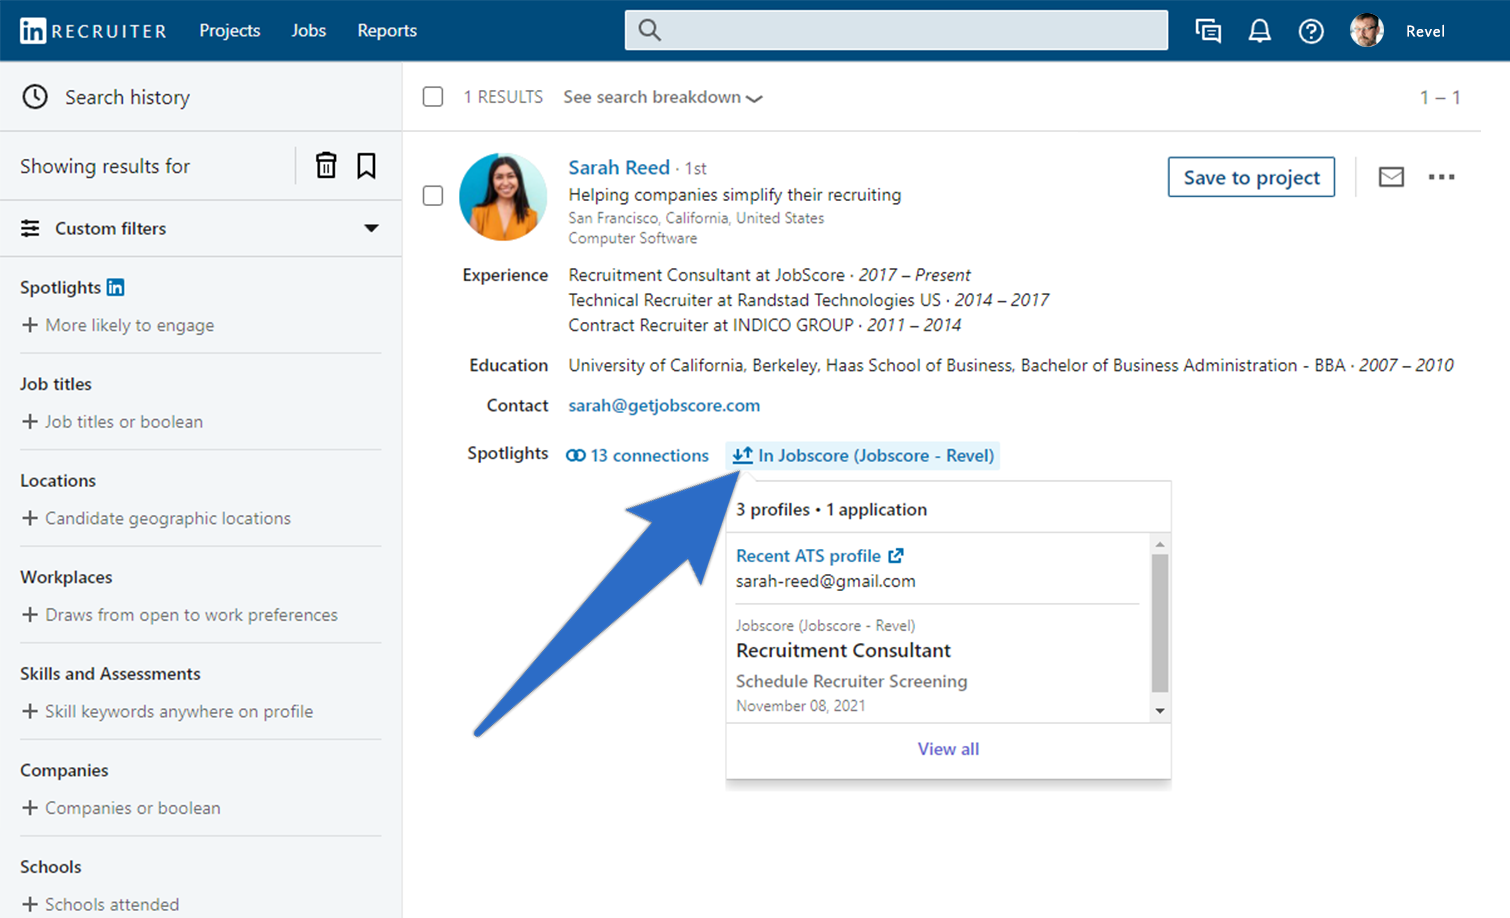
Task: Click the Custom filters sliders icon
Action: [31, 228]
